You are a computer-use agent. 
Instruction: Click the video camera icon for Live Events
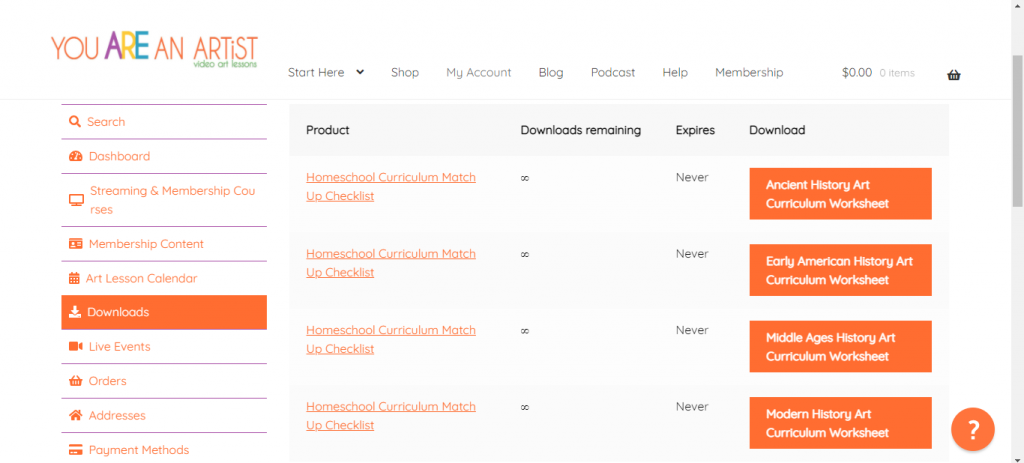click(x=76, y=346)
